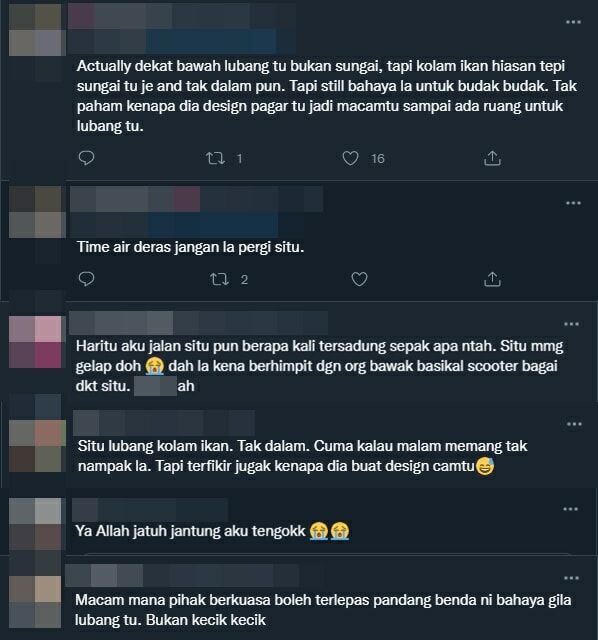
Task: Open the 'Macam mana pihak berkuasa' tweet text
Action: pos(323,610)
